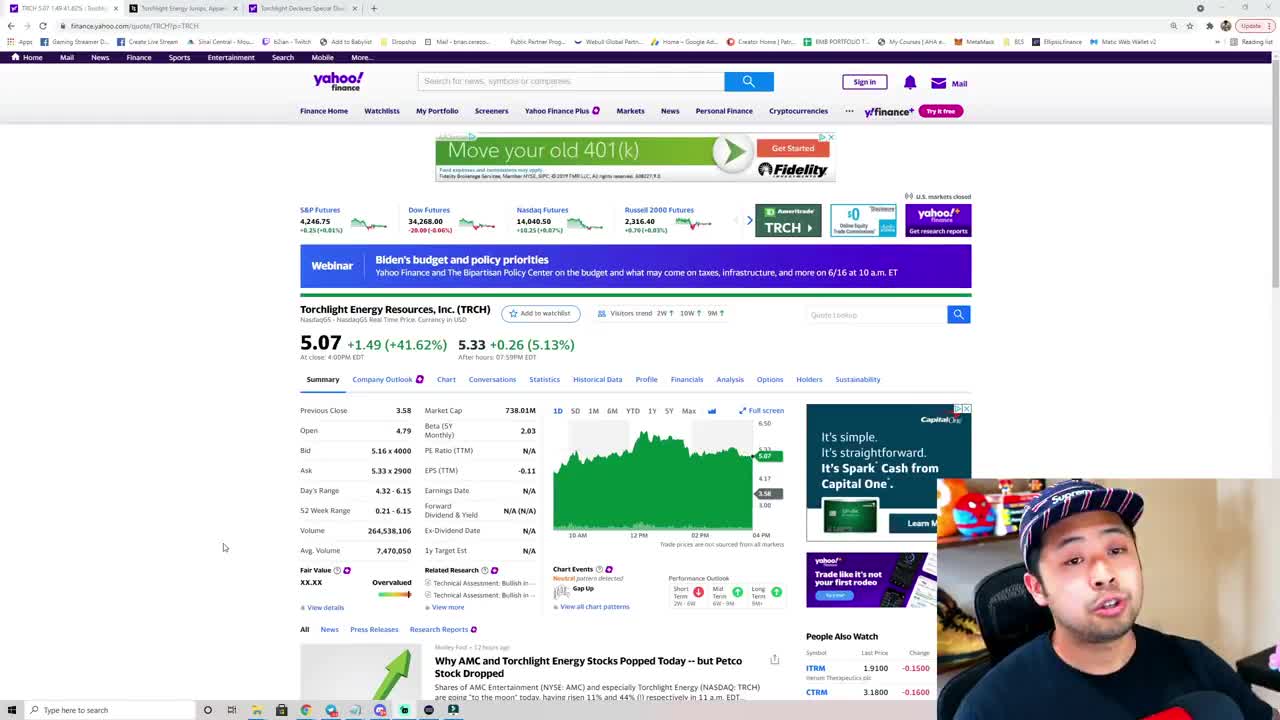Open the My Portfolio nav dropdown
This screenshot has width=1280, height=720.
[x=437, y=111]
